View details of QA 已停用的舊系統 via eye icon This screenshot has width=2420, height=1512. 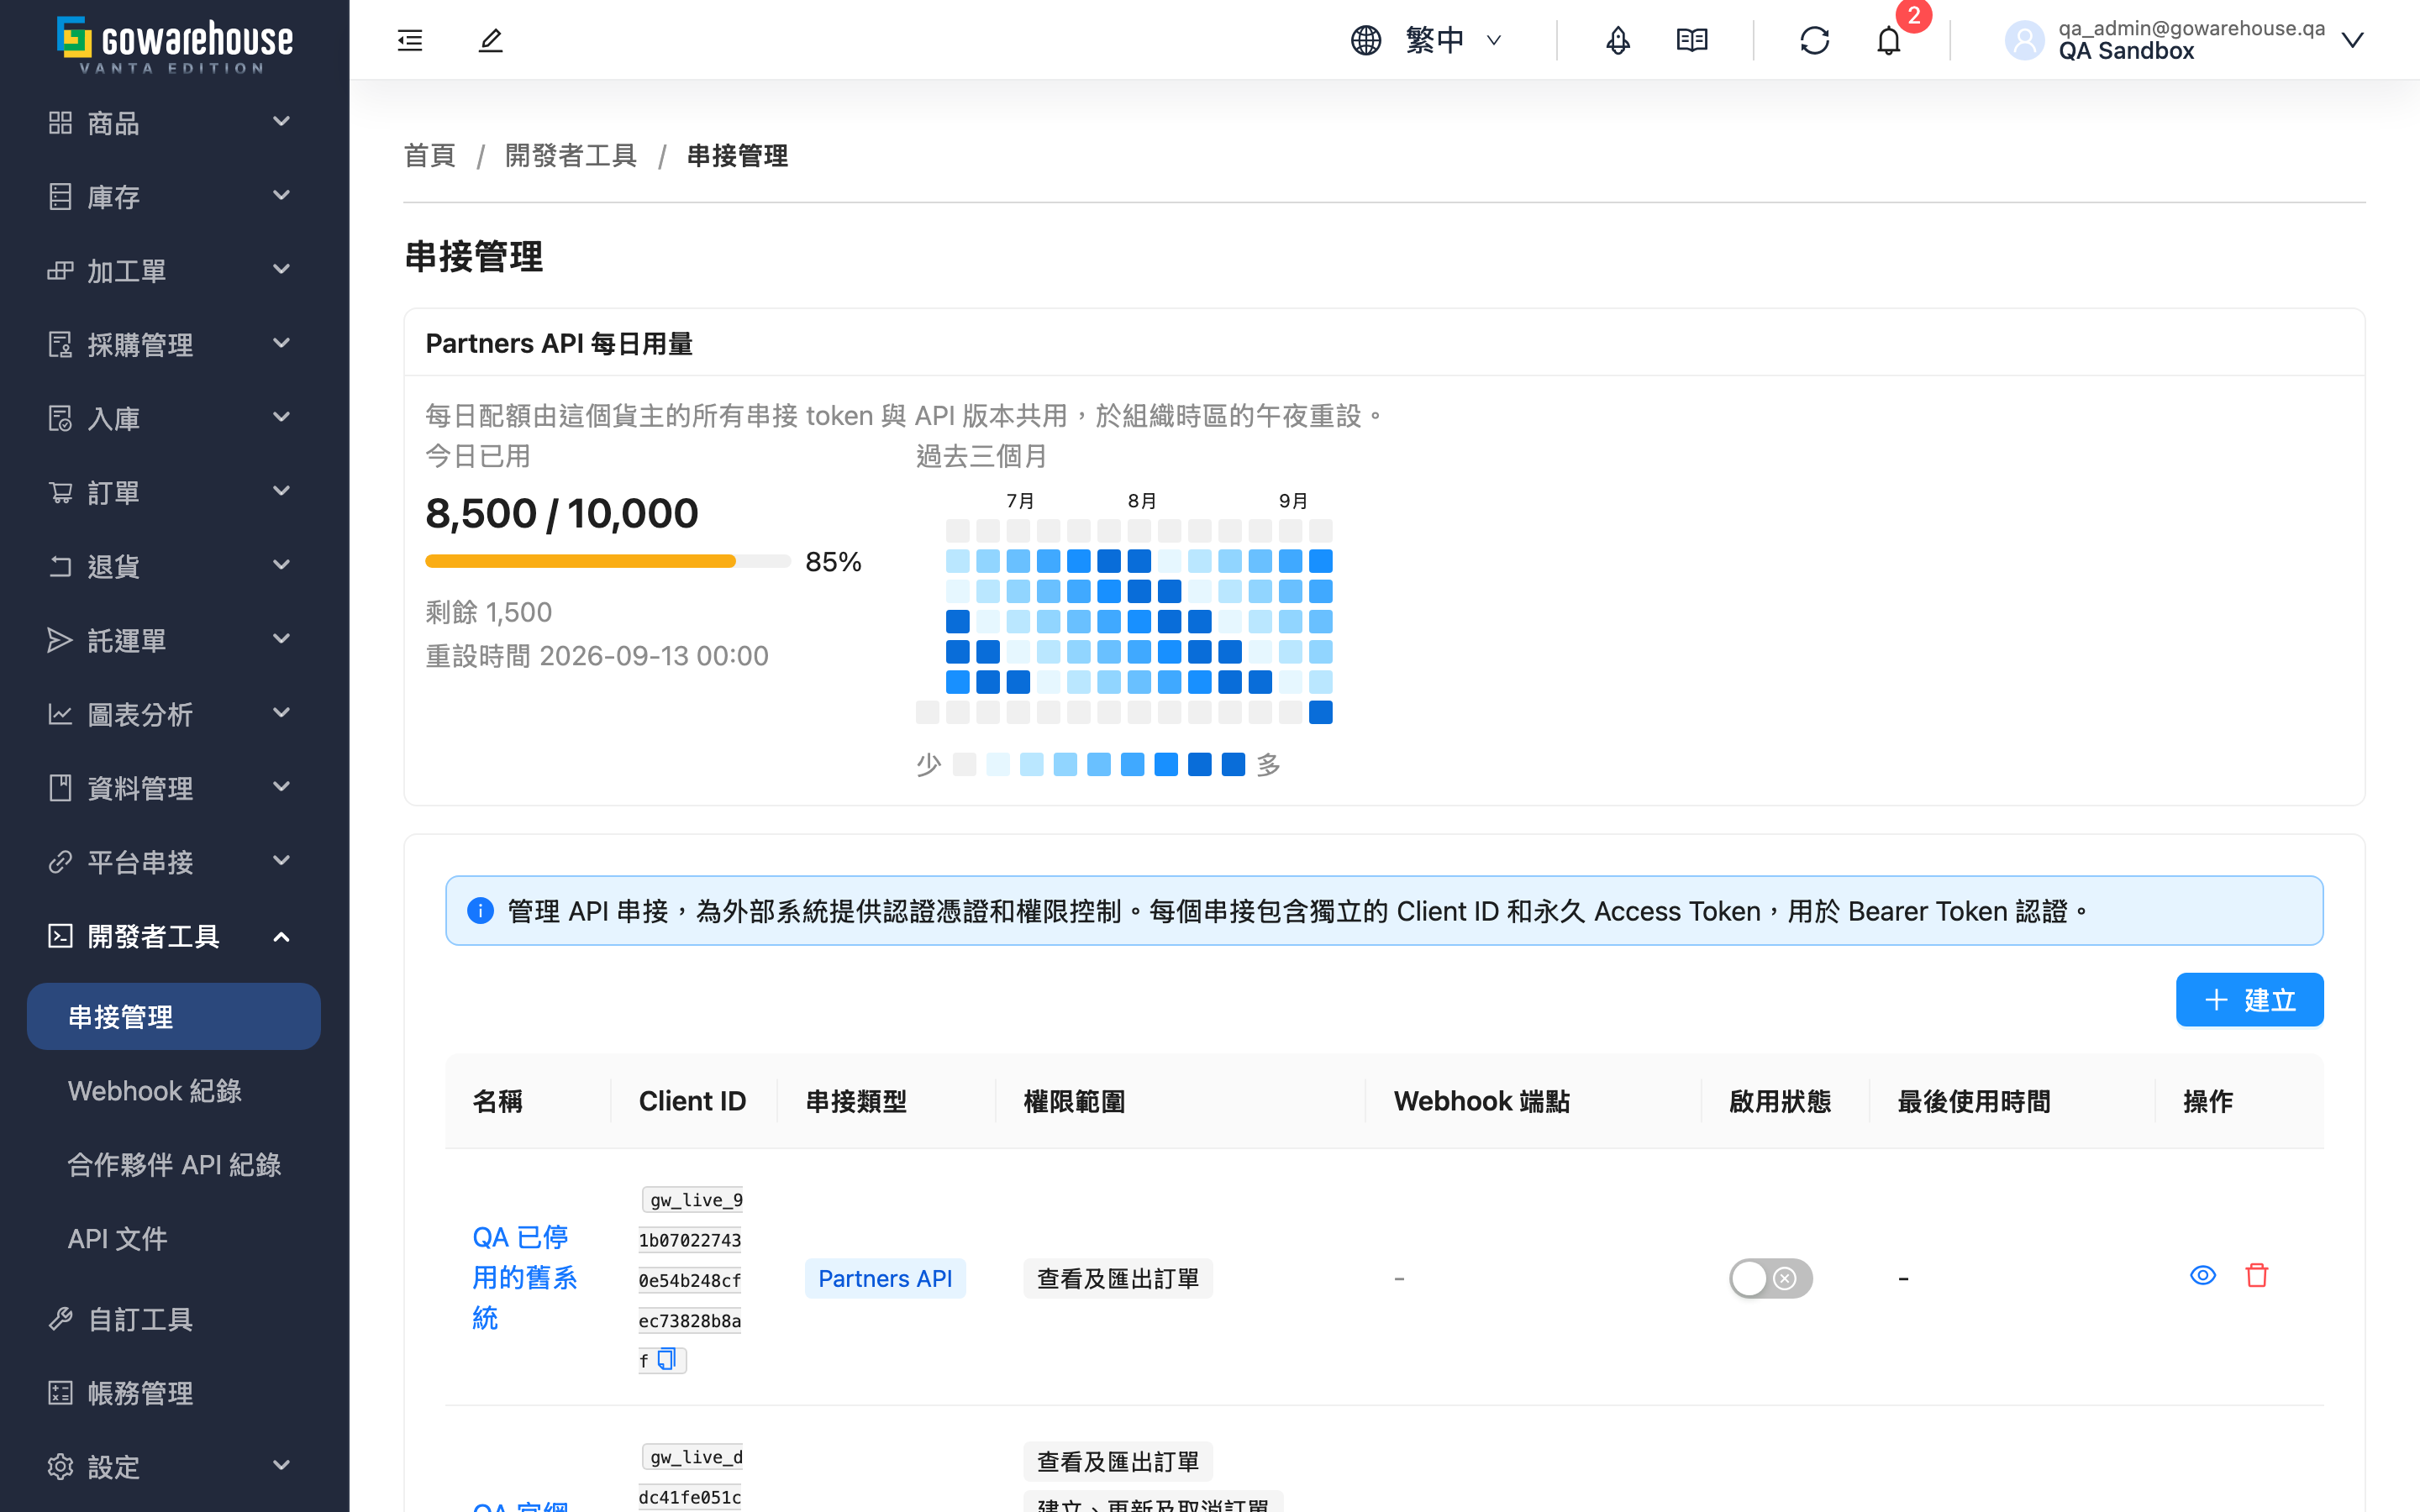(x=2203, y=1275)
